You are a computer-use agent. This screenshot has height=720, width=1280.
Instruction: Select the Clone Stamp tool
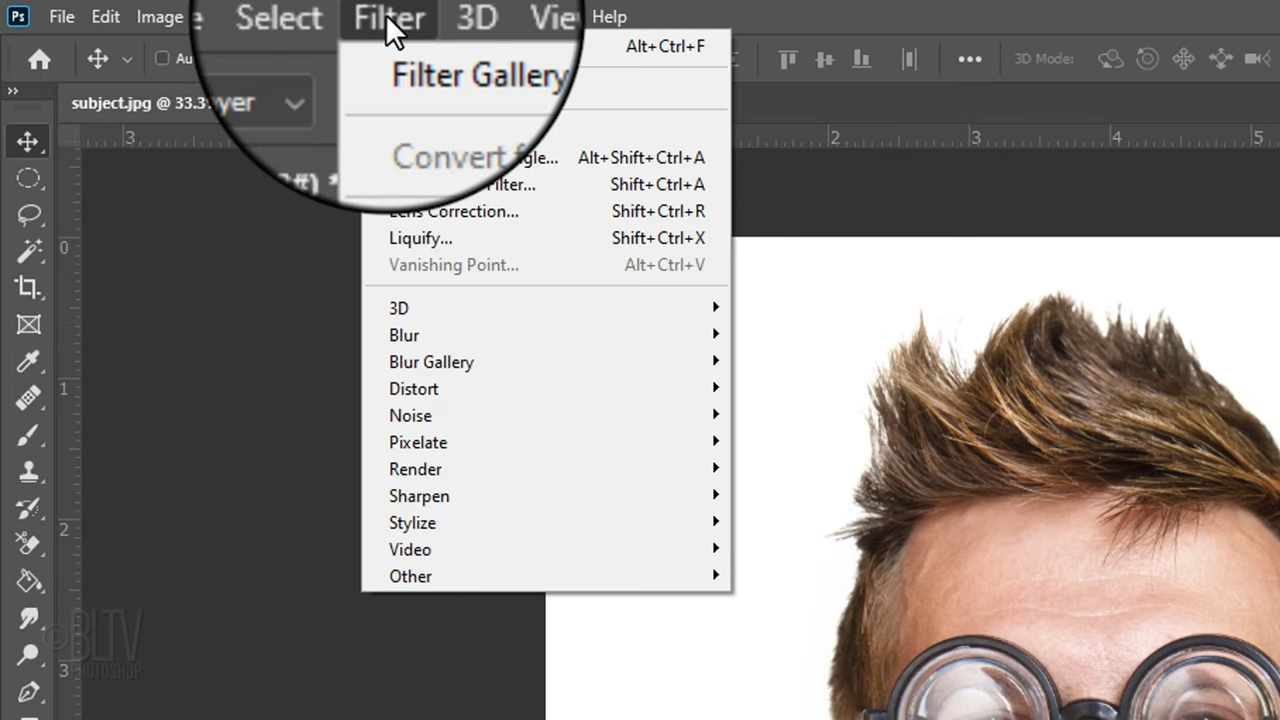tap(27, 471)
